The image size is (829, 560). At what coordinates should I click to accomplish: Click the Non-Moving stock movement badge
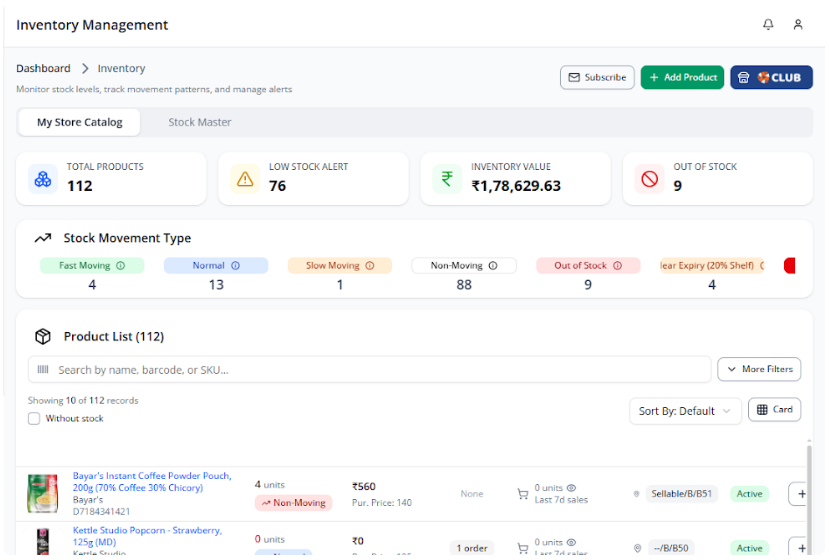tap(464, 266)
